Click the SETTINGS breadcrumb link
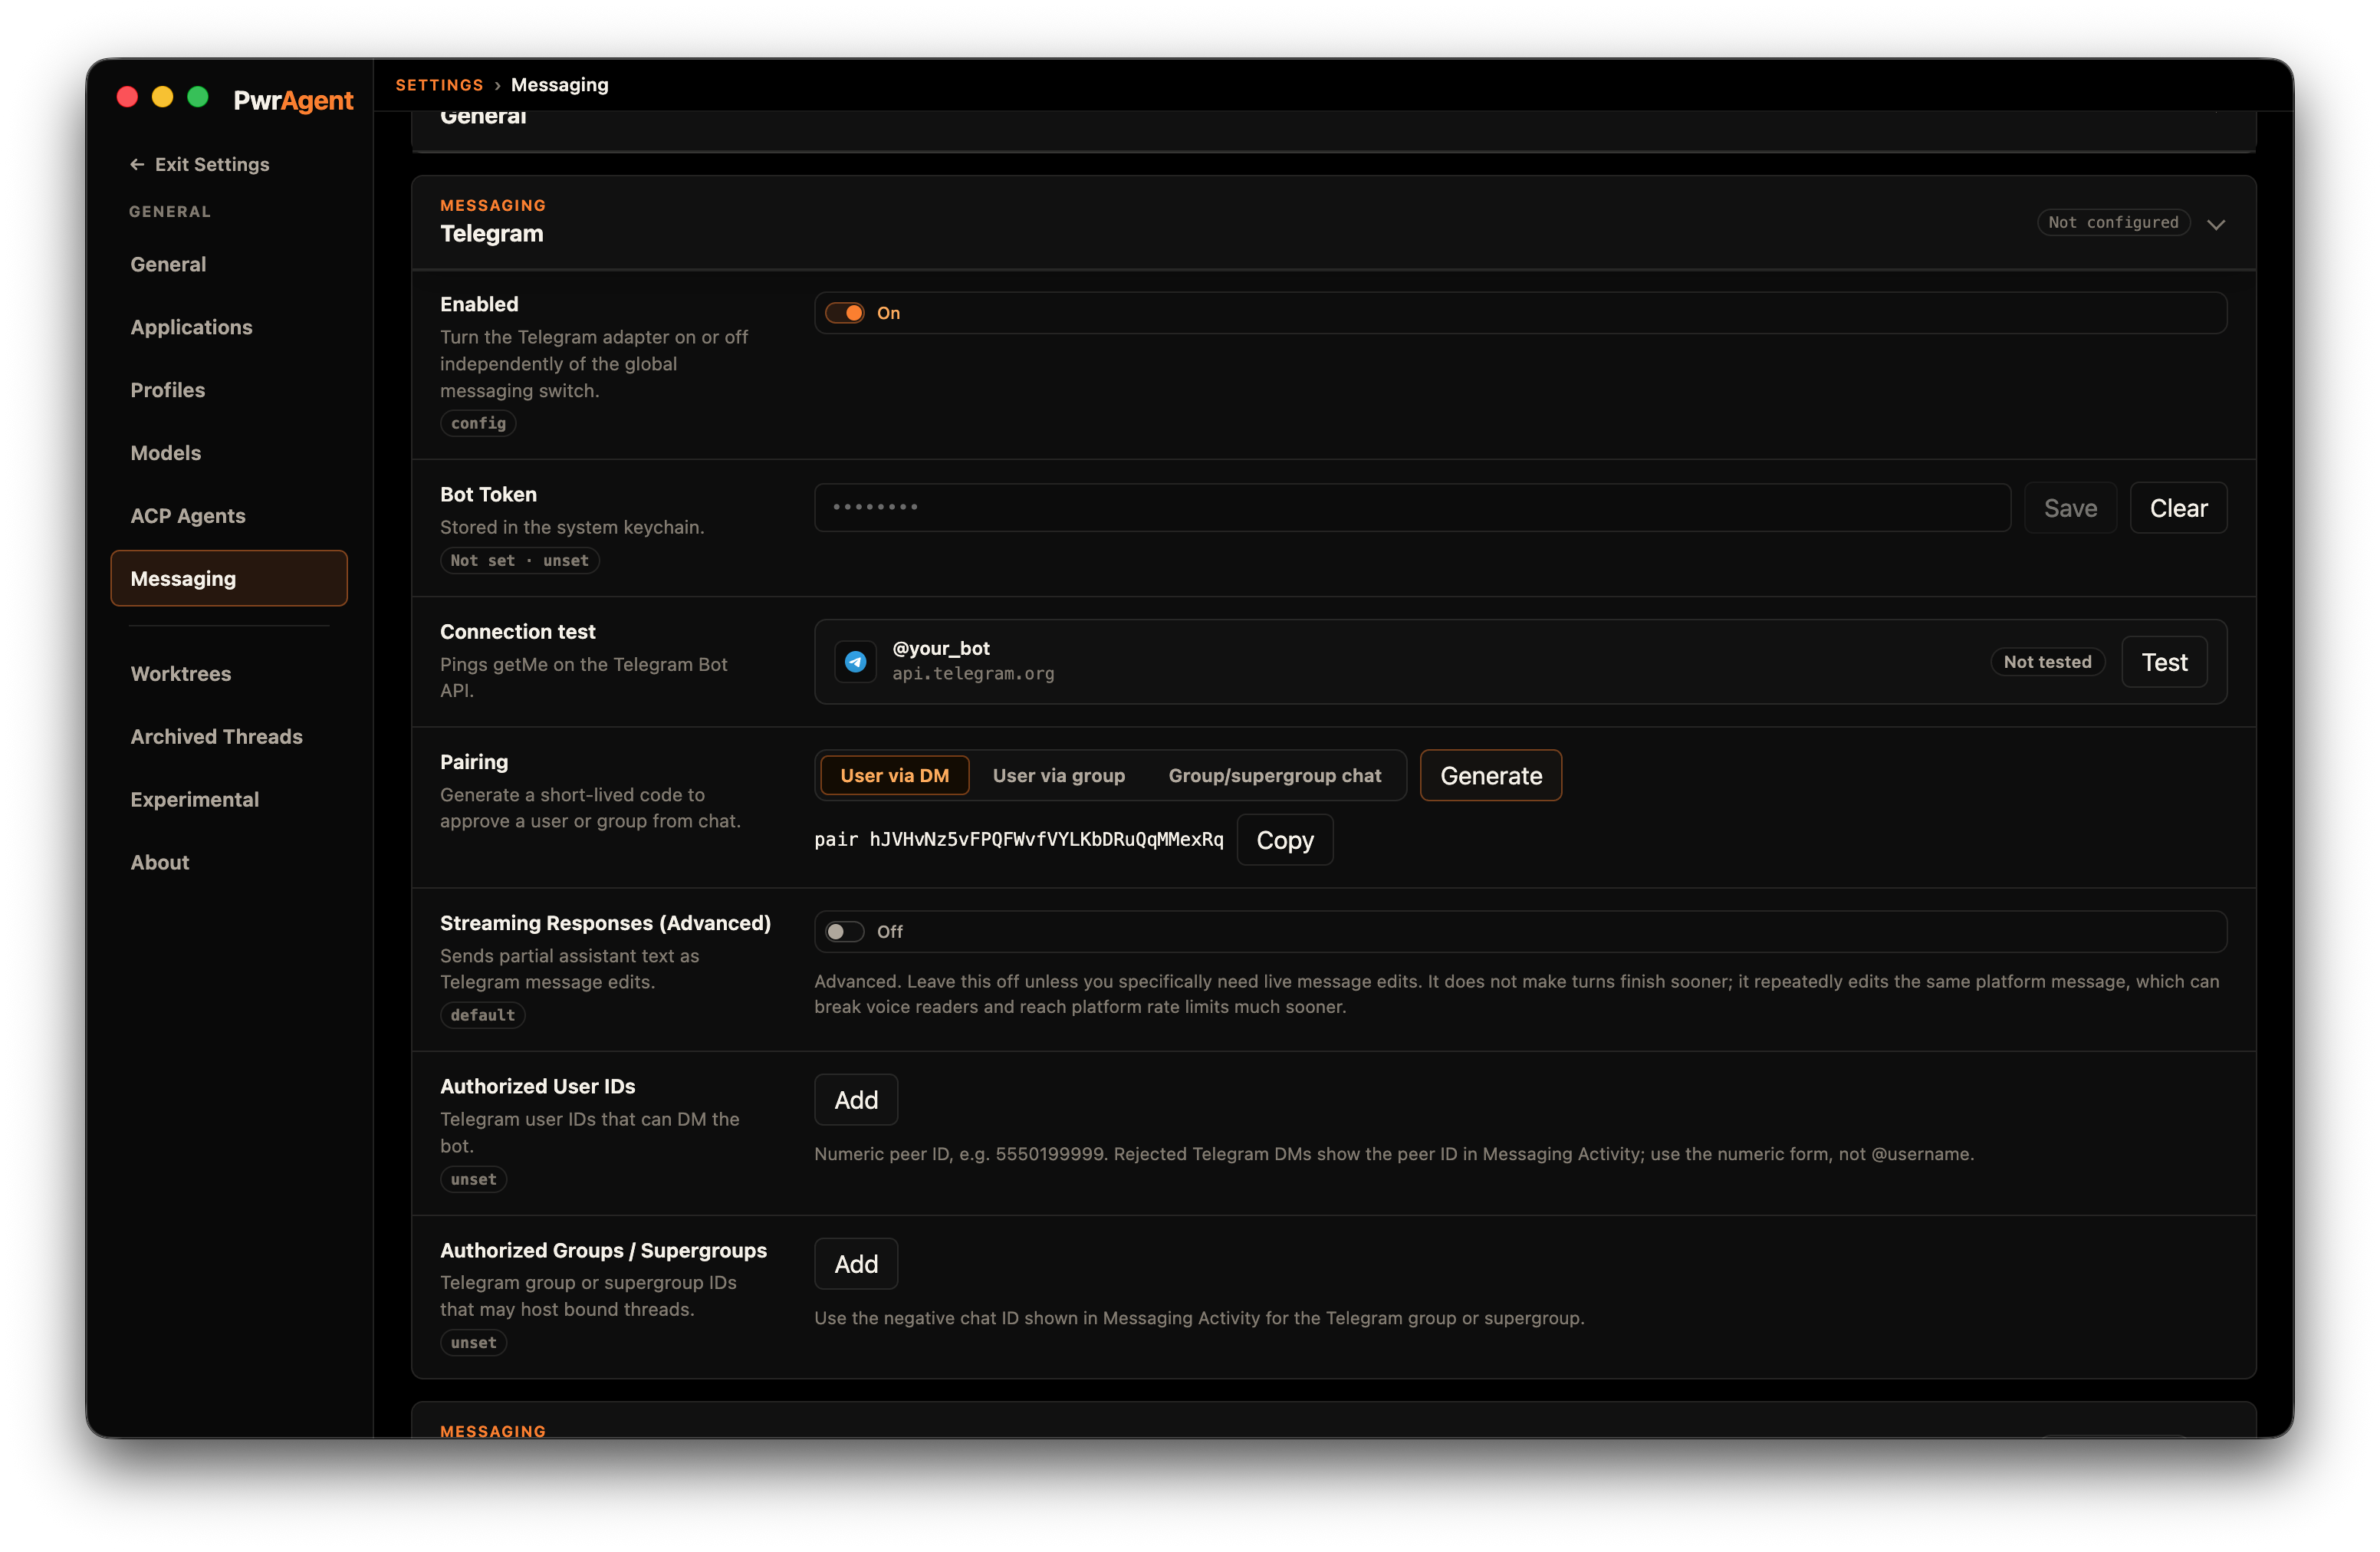 click(x=439, y=85)
